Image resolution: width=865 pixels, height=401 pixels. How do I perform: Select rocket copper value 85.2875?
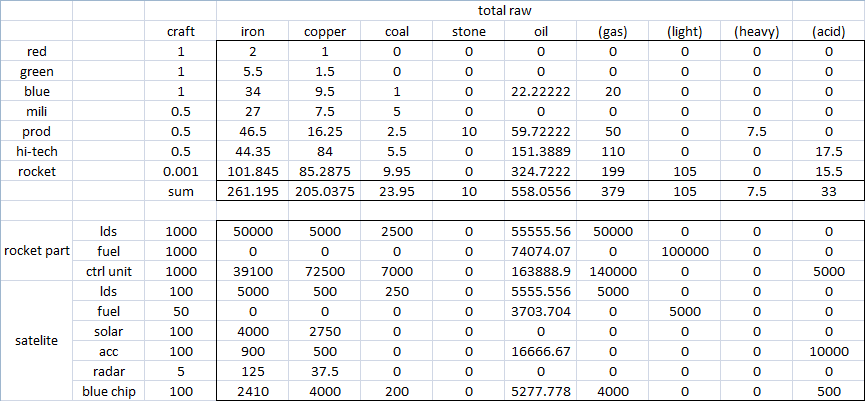pos(324,171)
